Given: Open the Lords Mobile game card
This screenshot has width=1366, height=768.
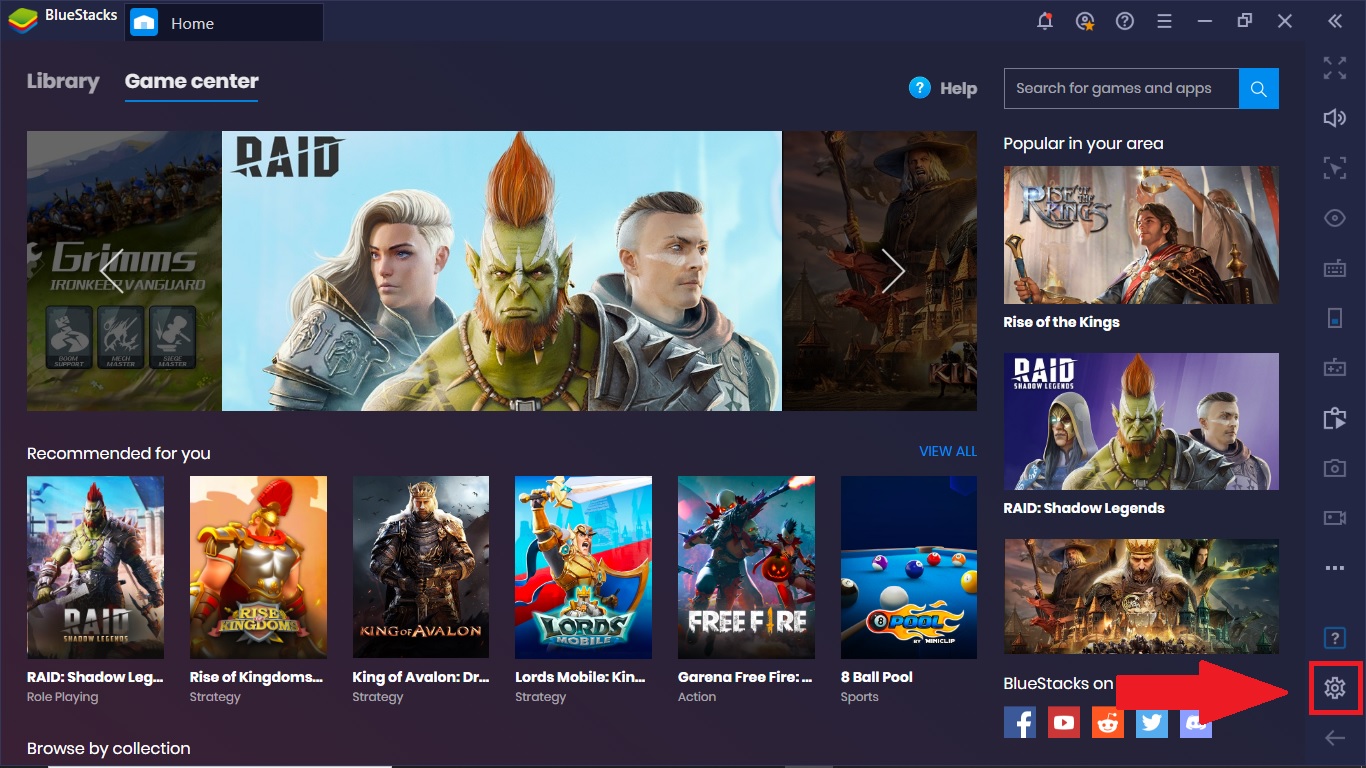Looking at the screenshot, I should (583, 568).
